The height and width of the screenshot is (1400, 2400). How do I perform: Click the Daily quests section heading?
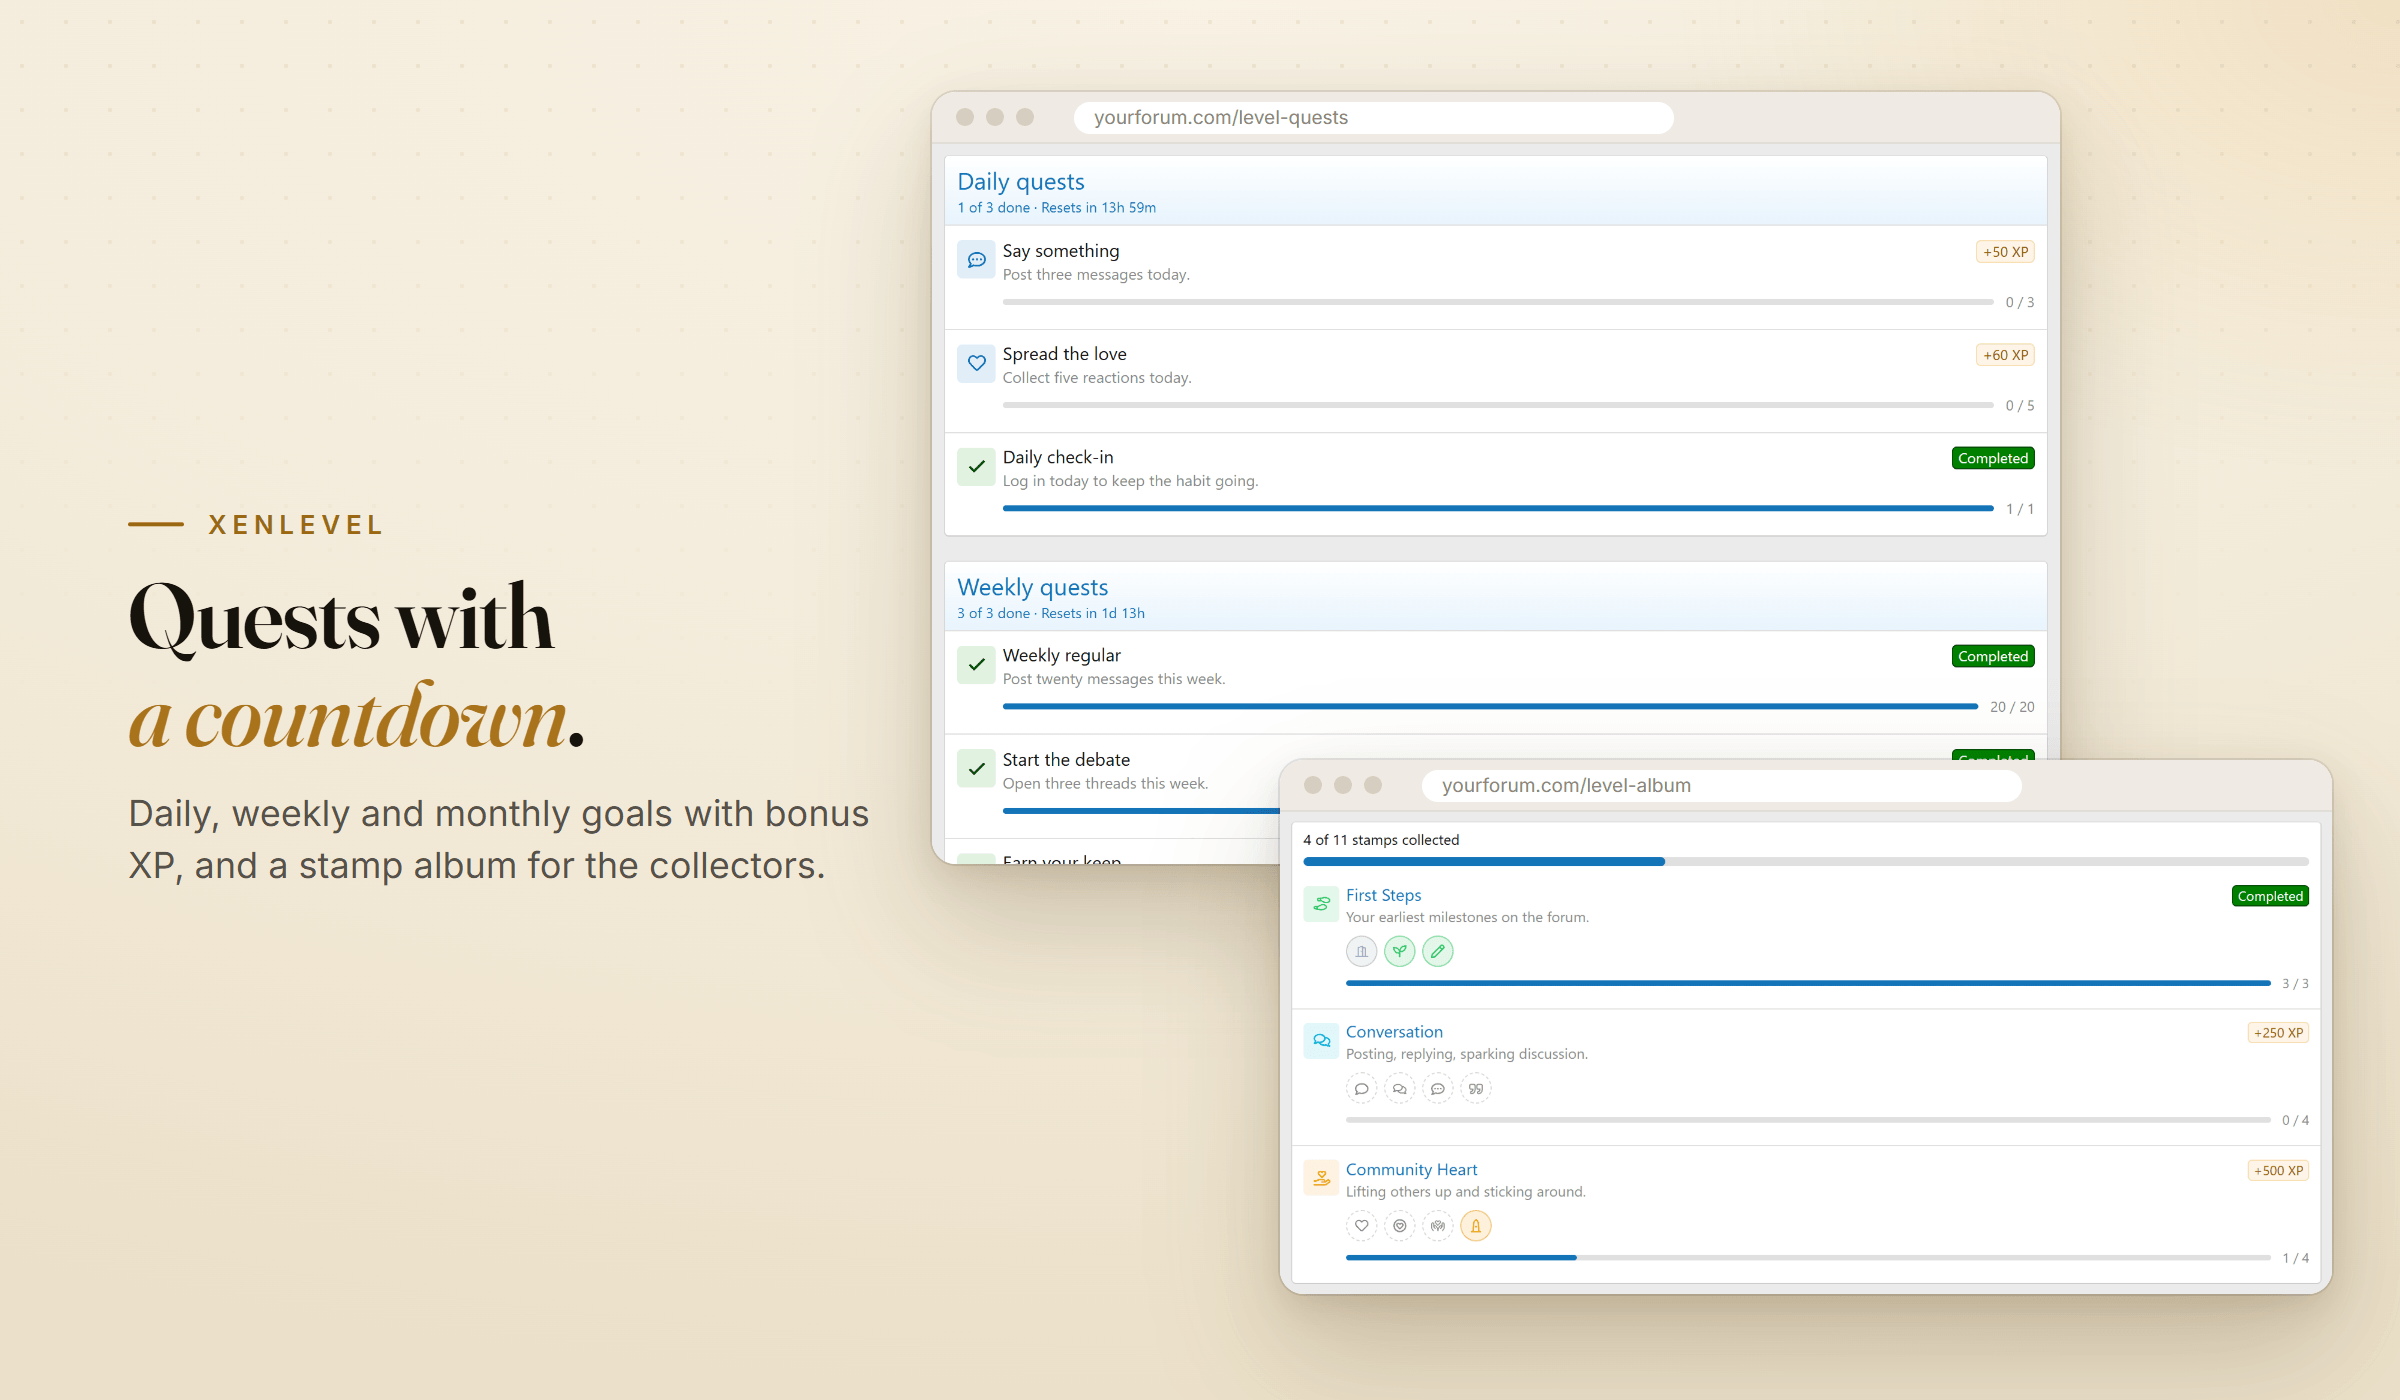click(1021, 182)
